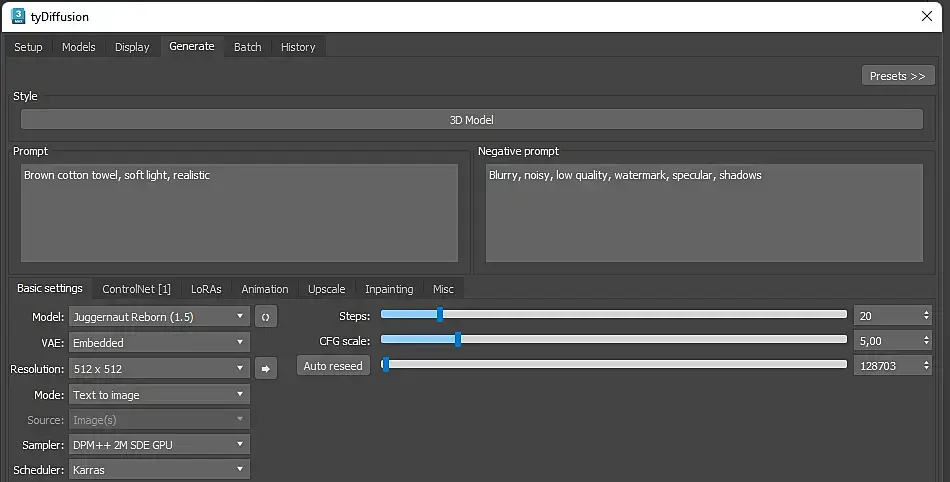This screenshot has width=950, height=482.
Task: Expand the Model dropdown Juggernaut Reborn
Action: tap(159, 317)
